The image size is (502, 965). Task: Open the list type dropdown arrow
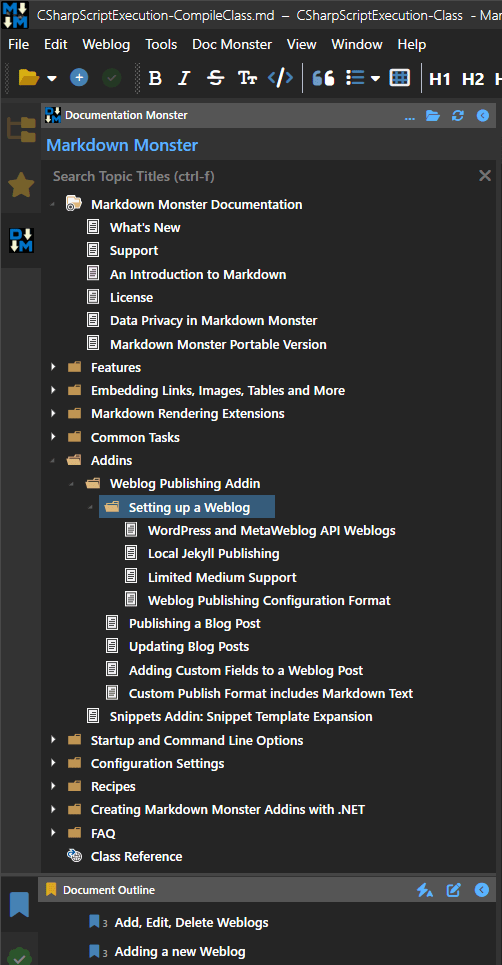[x=375, y=78]
